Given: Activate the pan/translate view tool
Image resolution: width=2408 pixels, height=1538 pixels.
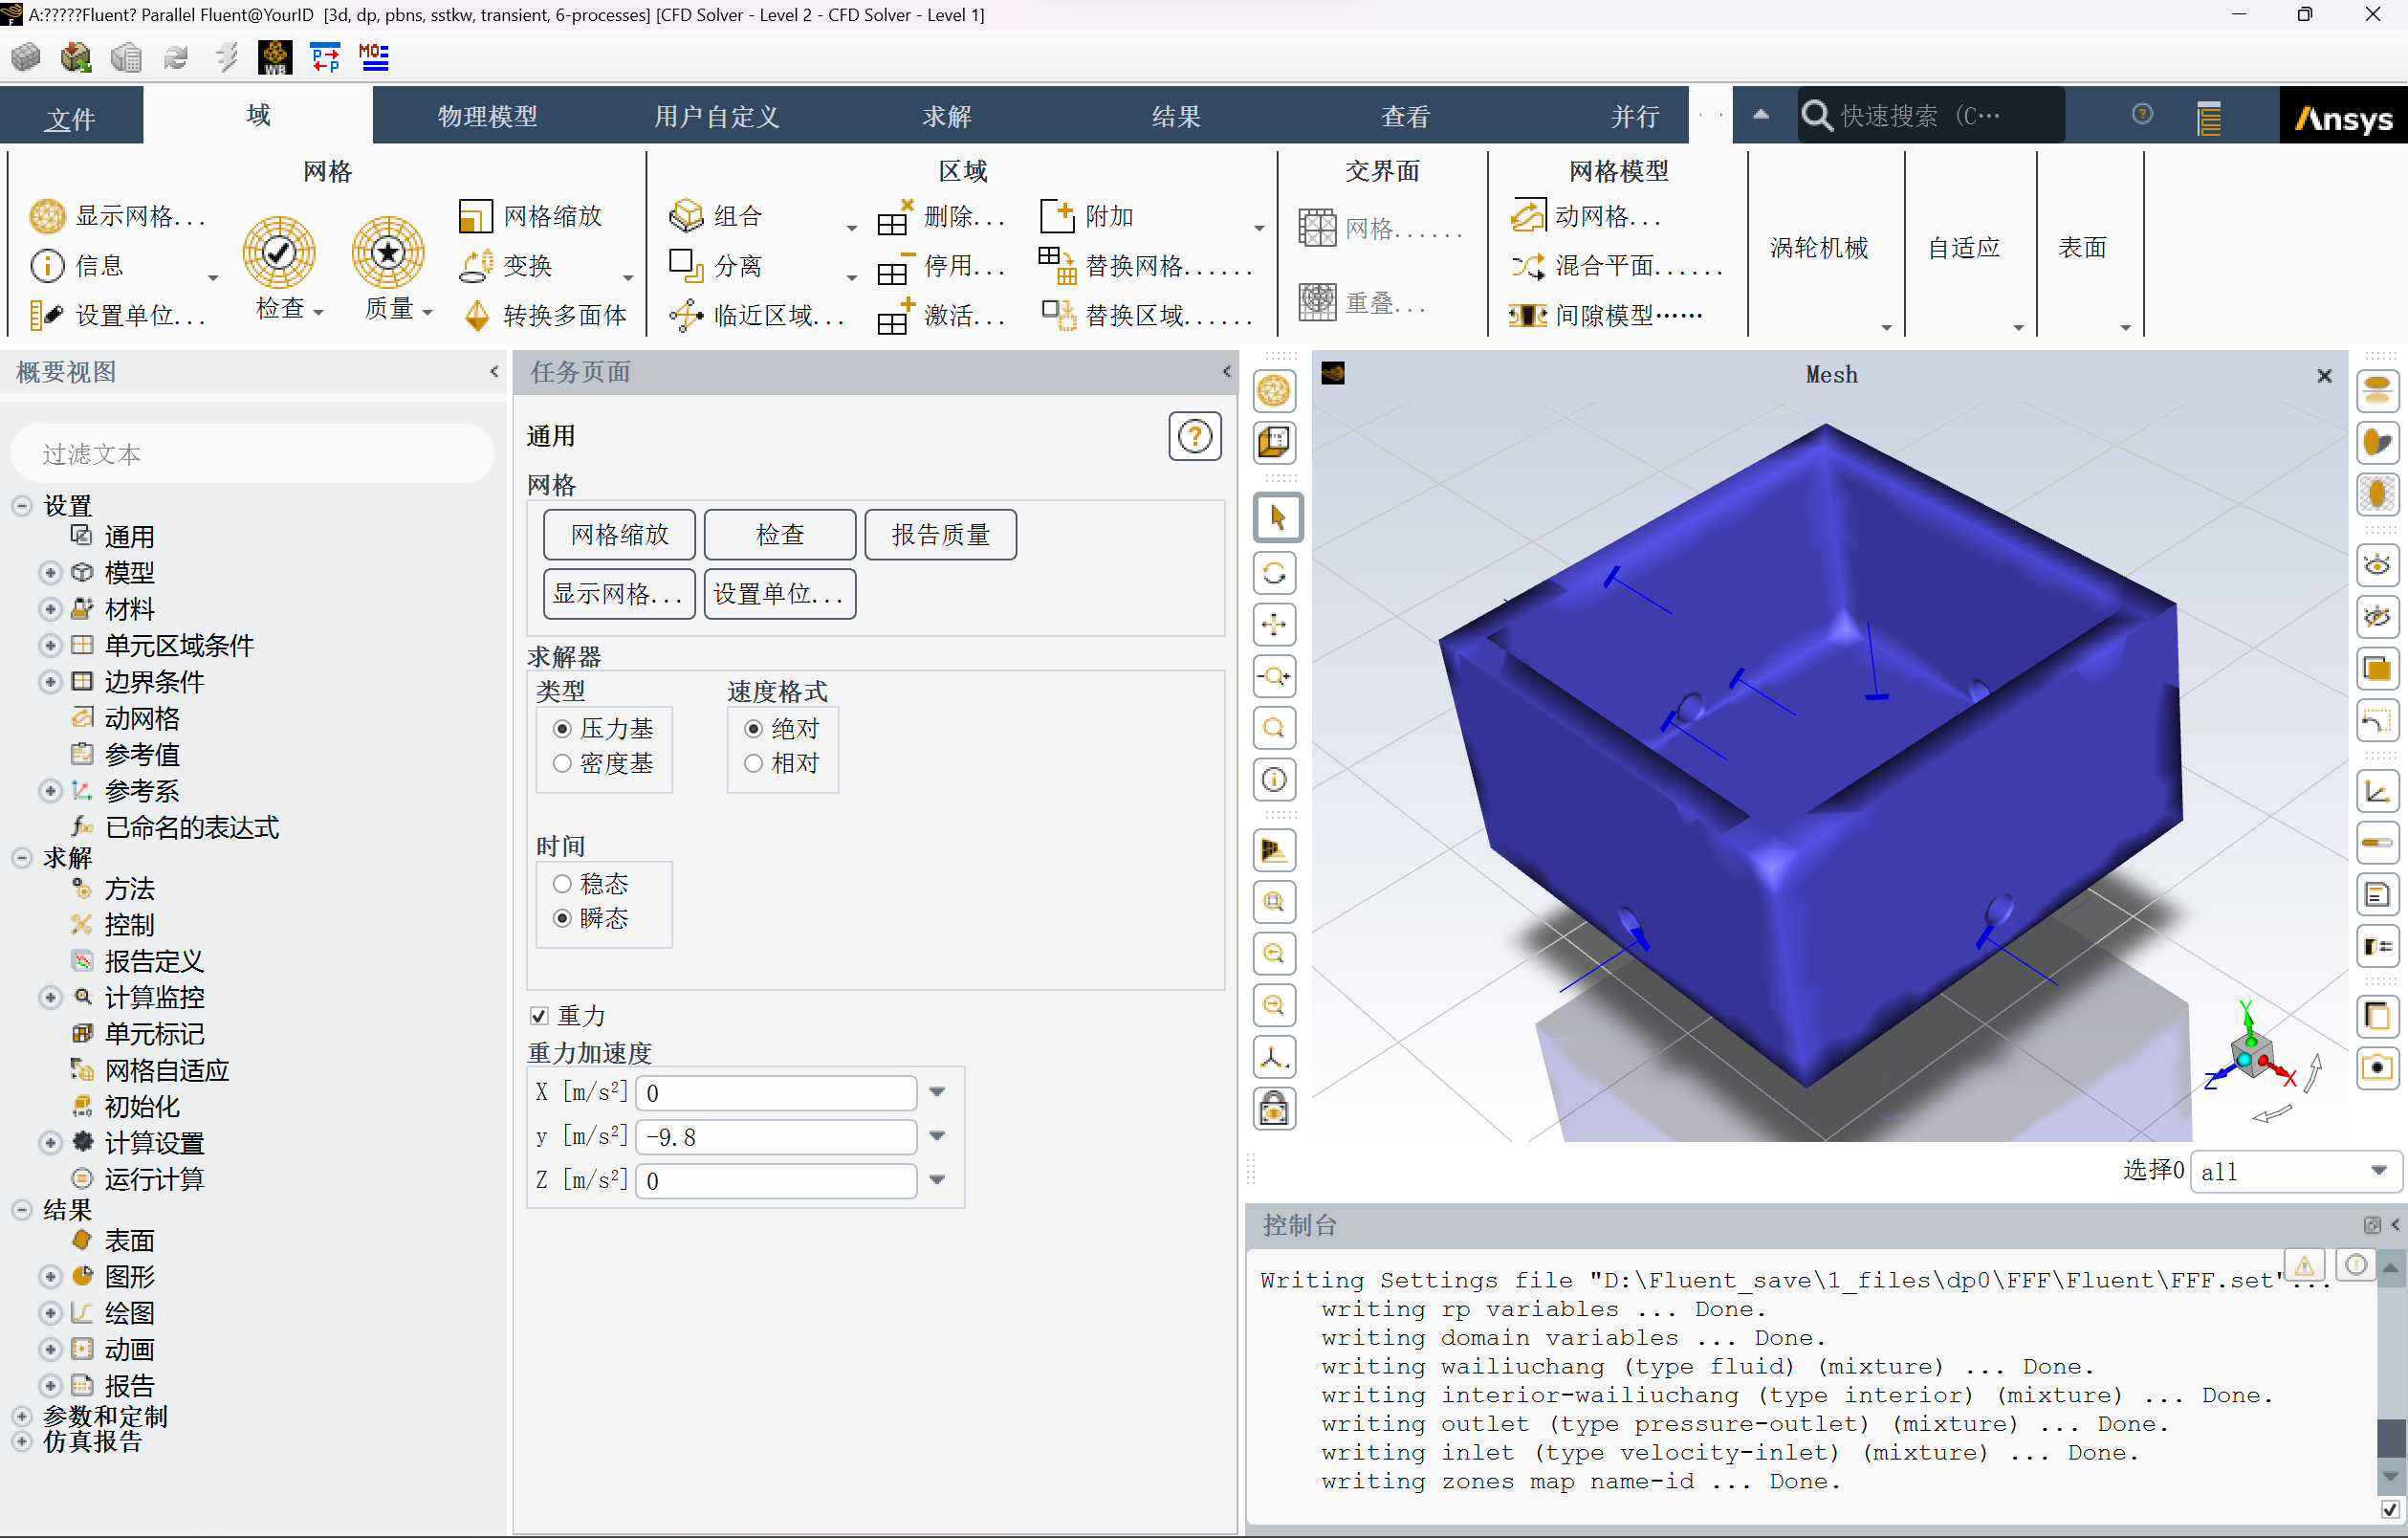Looking at the screenshot, I should pos(1274,625).
